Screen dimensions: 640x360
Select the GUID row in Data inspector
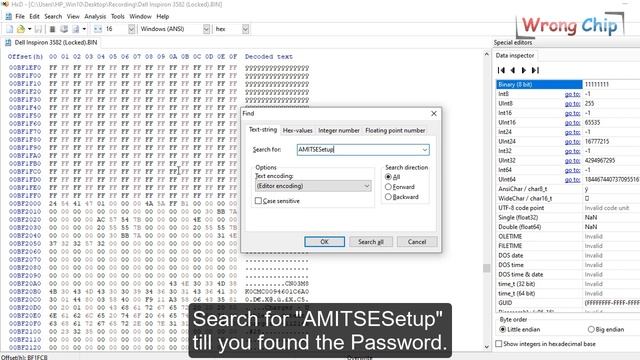(568, 303)
